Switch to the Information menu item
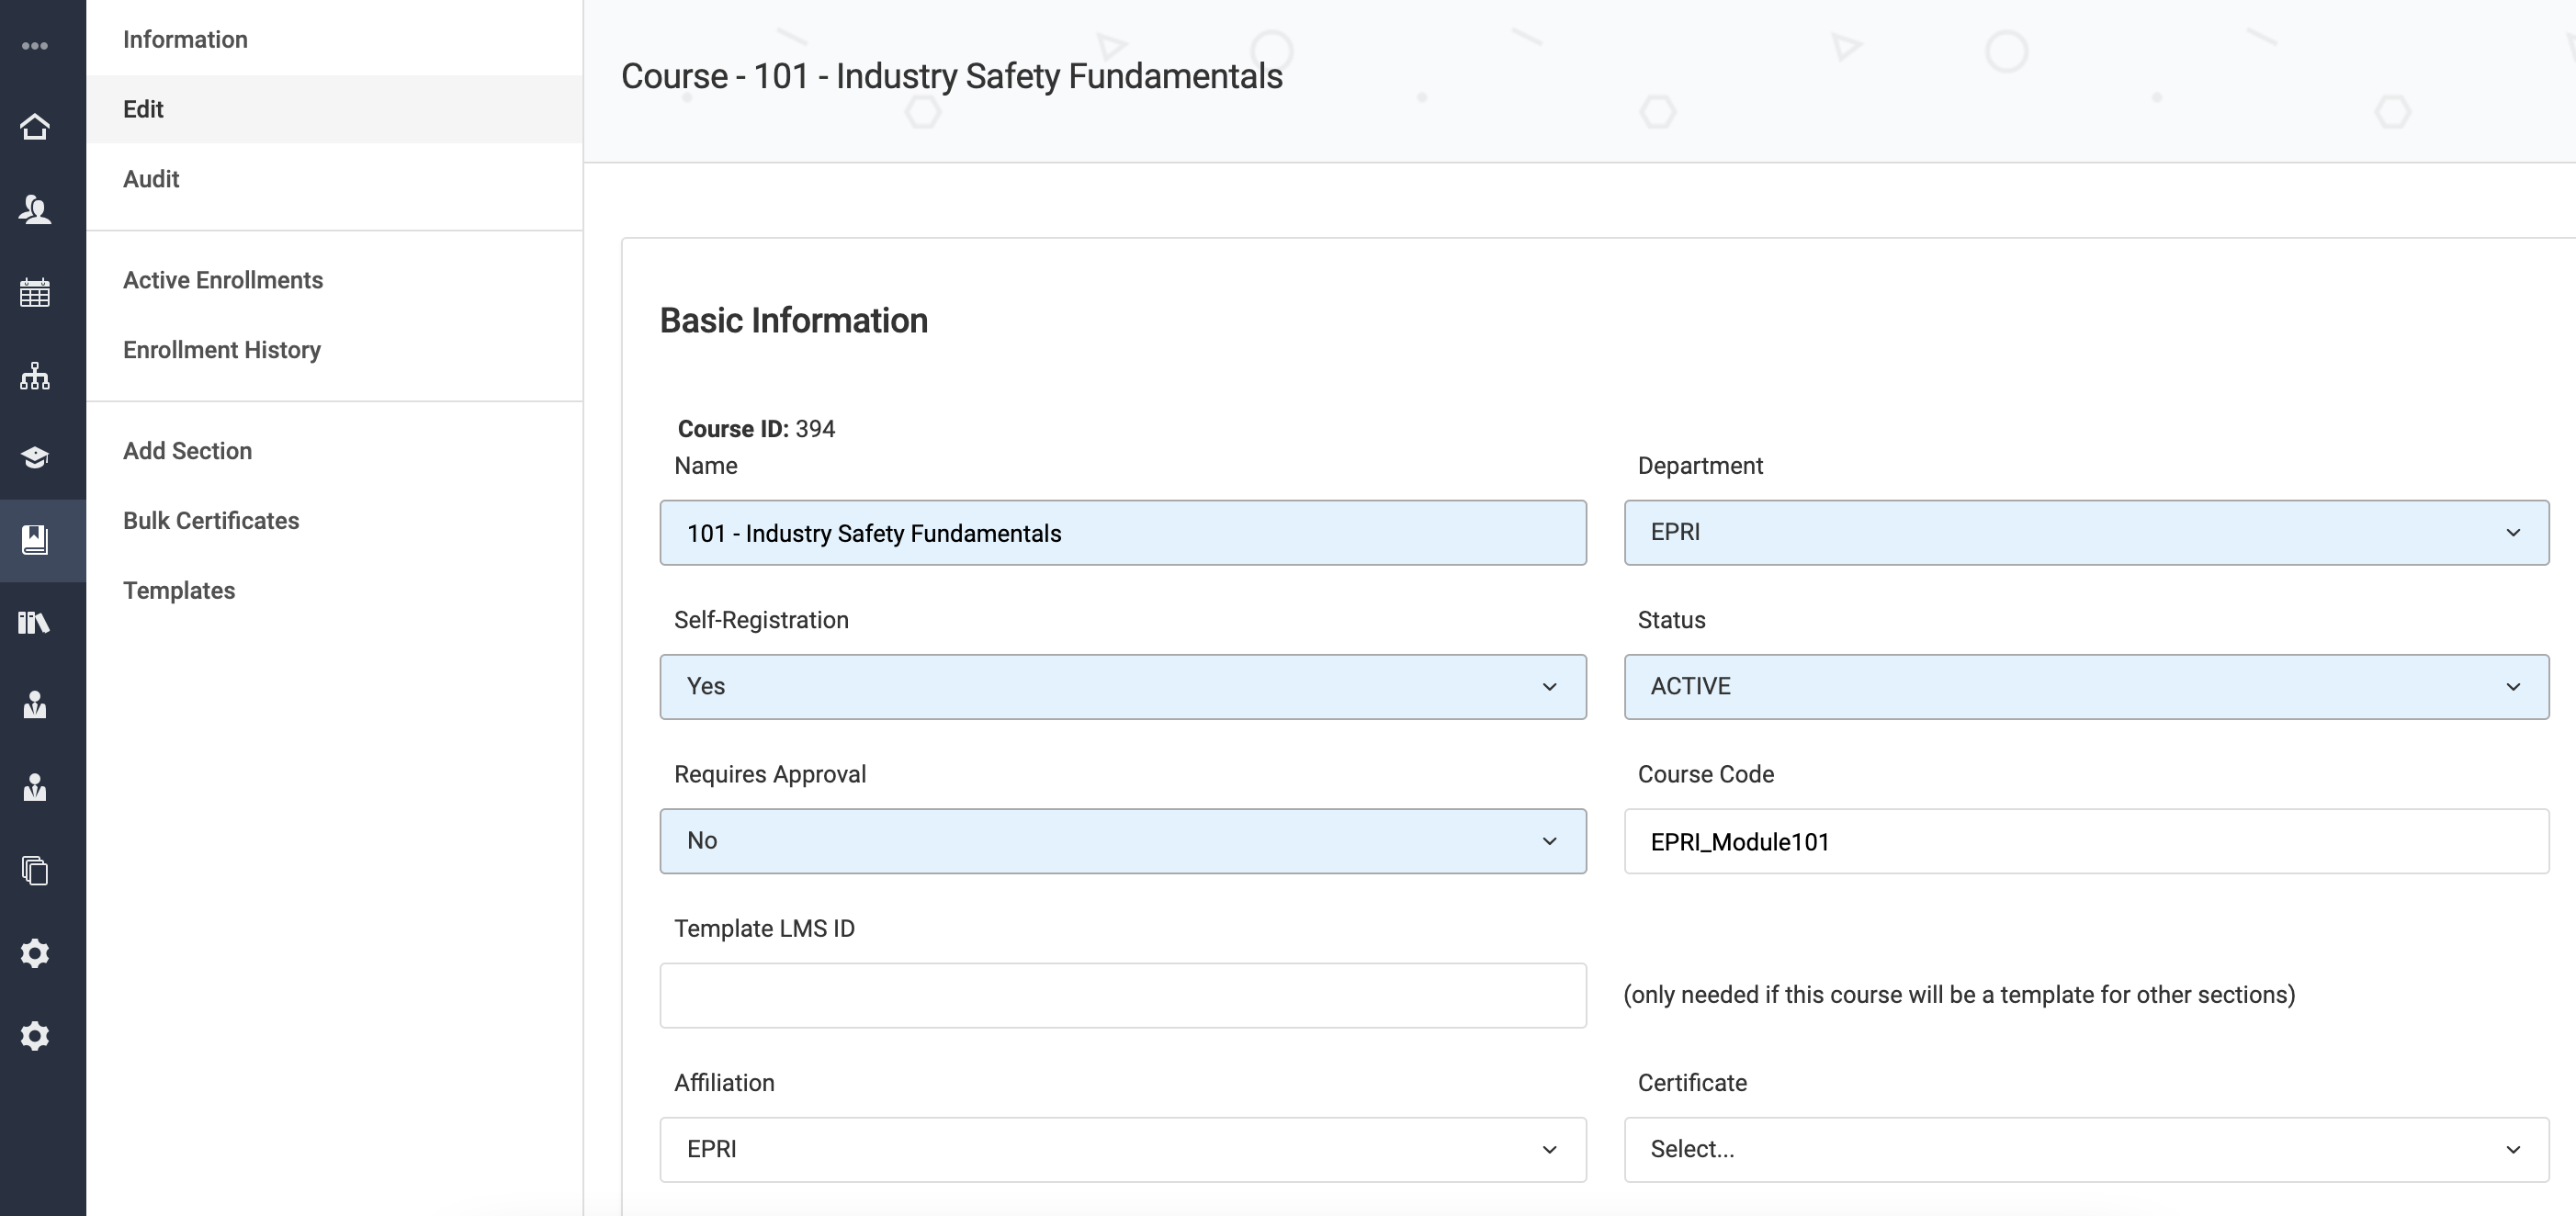 click(x=185, y=40)
